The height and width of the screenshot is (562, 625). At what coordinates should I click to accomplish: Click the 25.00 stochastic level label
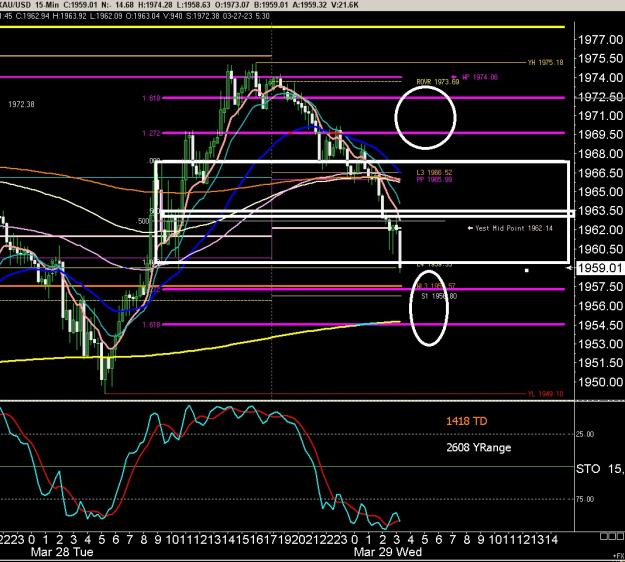tap(585, 434)
